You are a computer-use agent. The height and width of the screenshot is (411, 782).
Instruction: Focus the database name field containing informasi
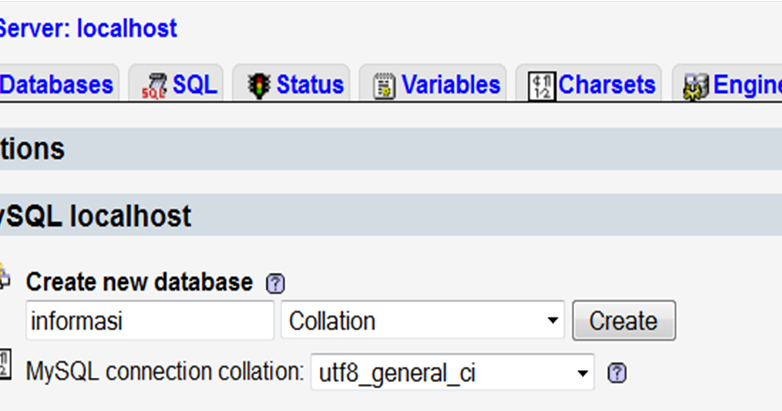point(148,321)
